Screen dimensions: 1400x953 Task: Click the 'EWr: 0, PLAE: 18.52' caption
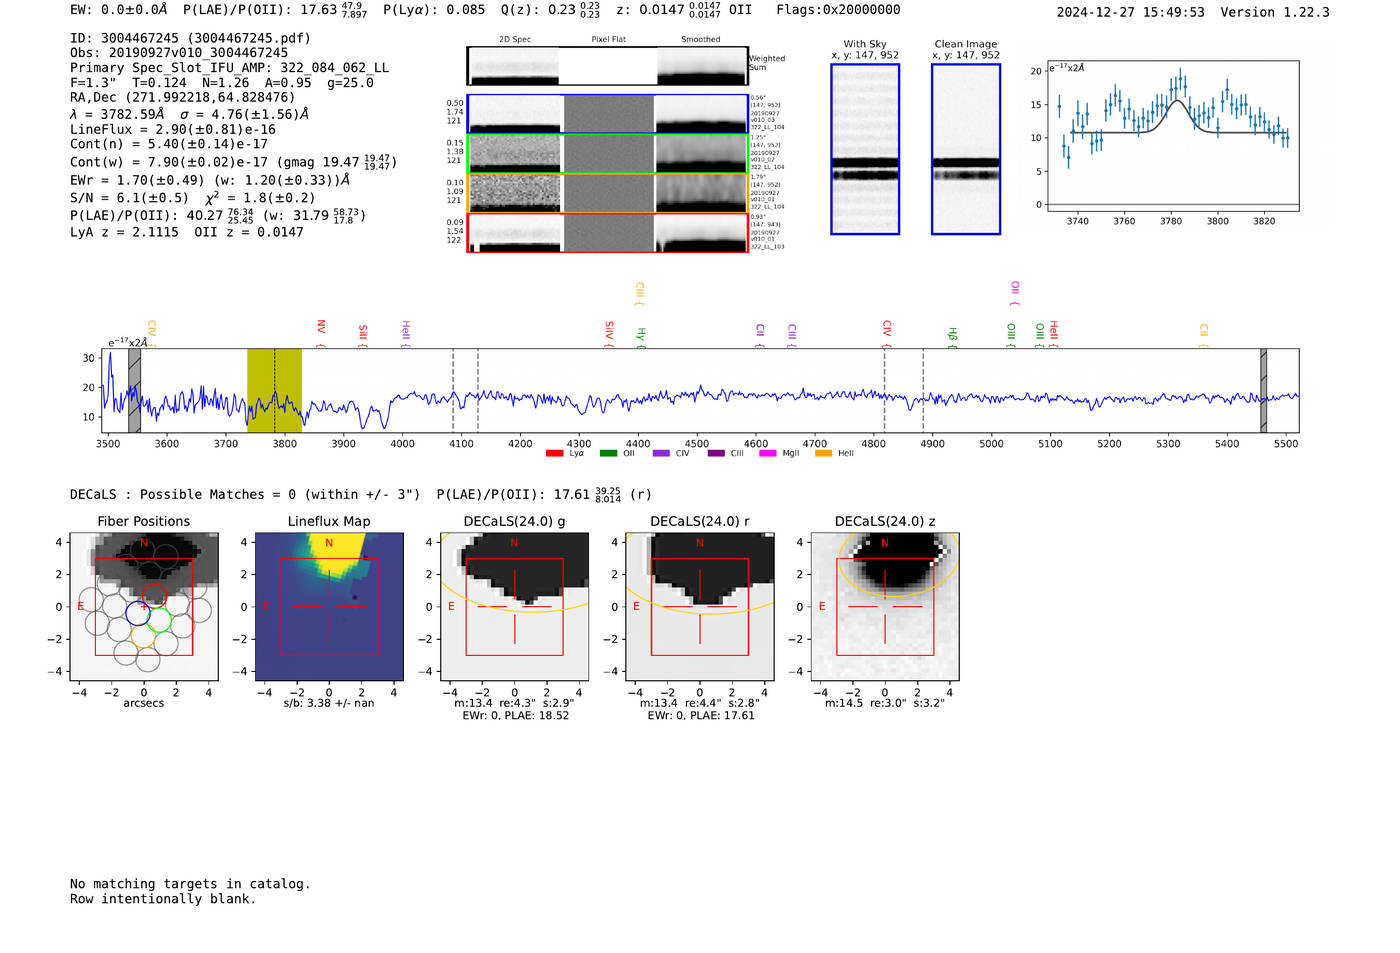(x=516, y=715)
